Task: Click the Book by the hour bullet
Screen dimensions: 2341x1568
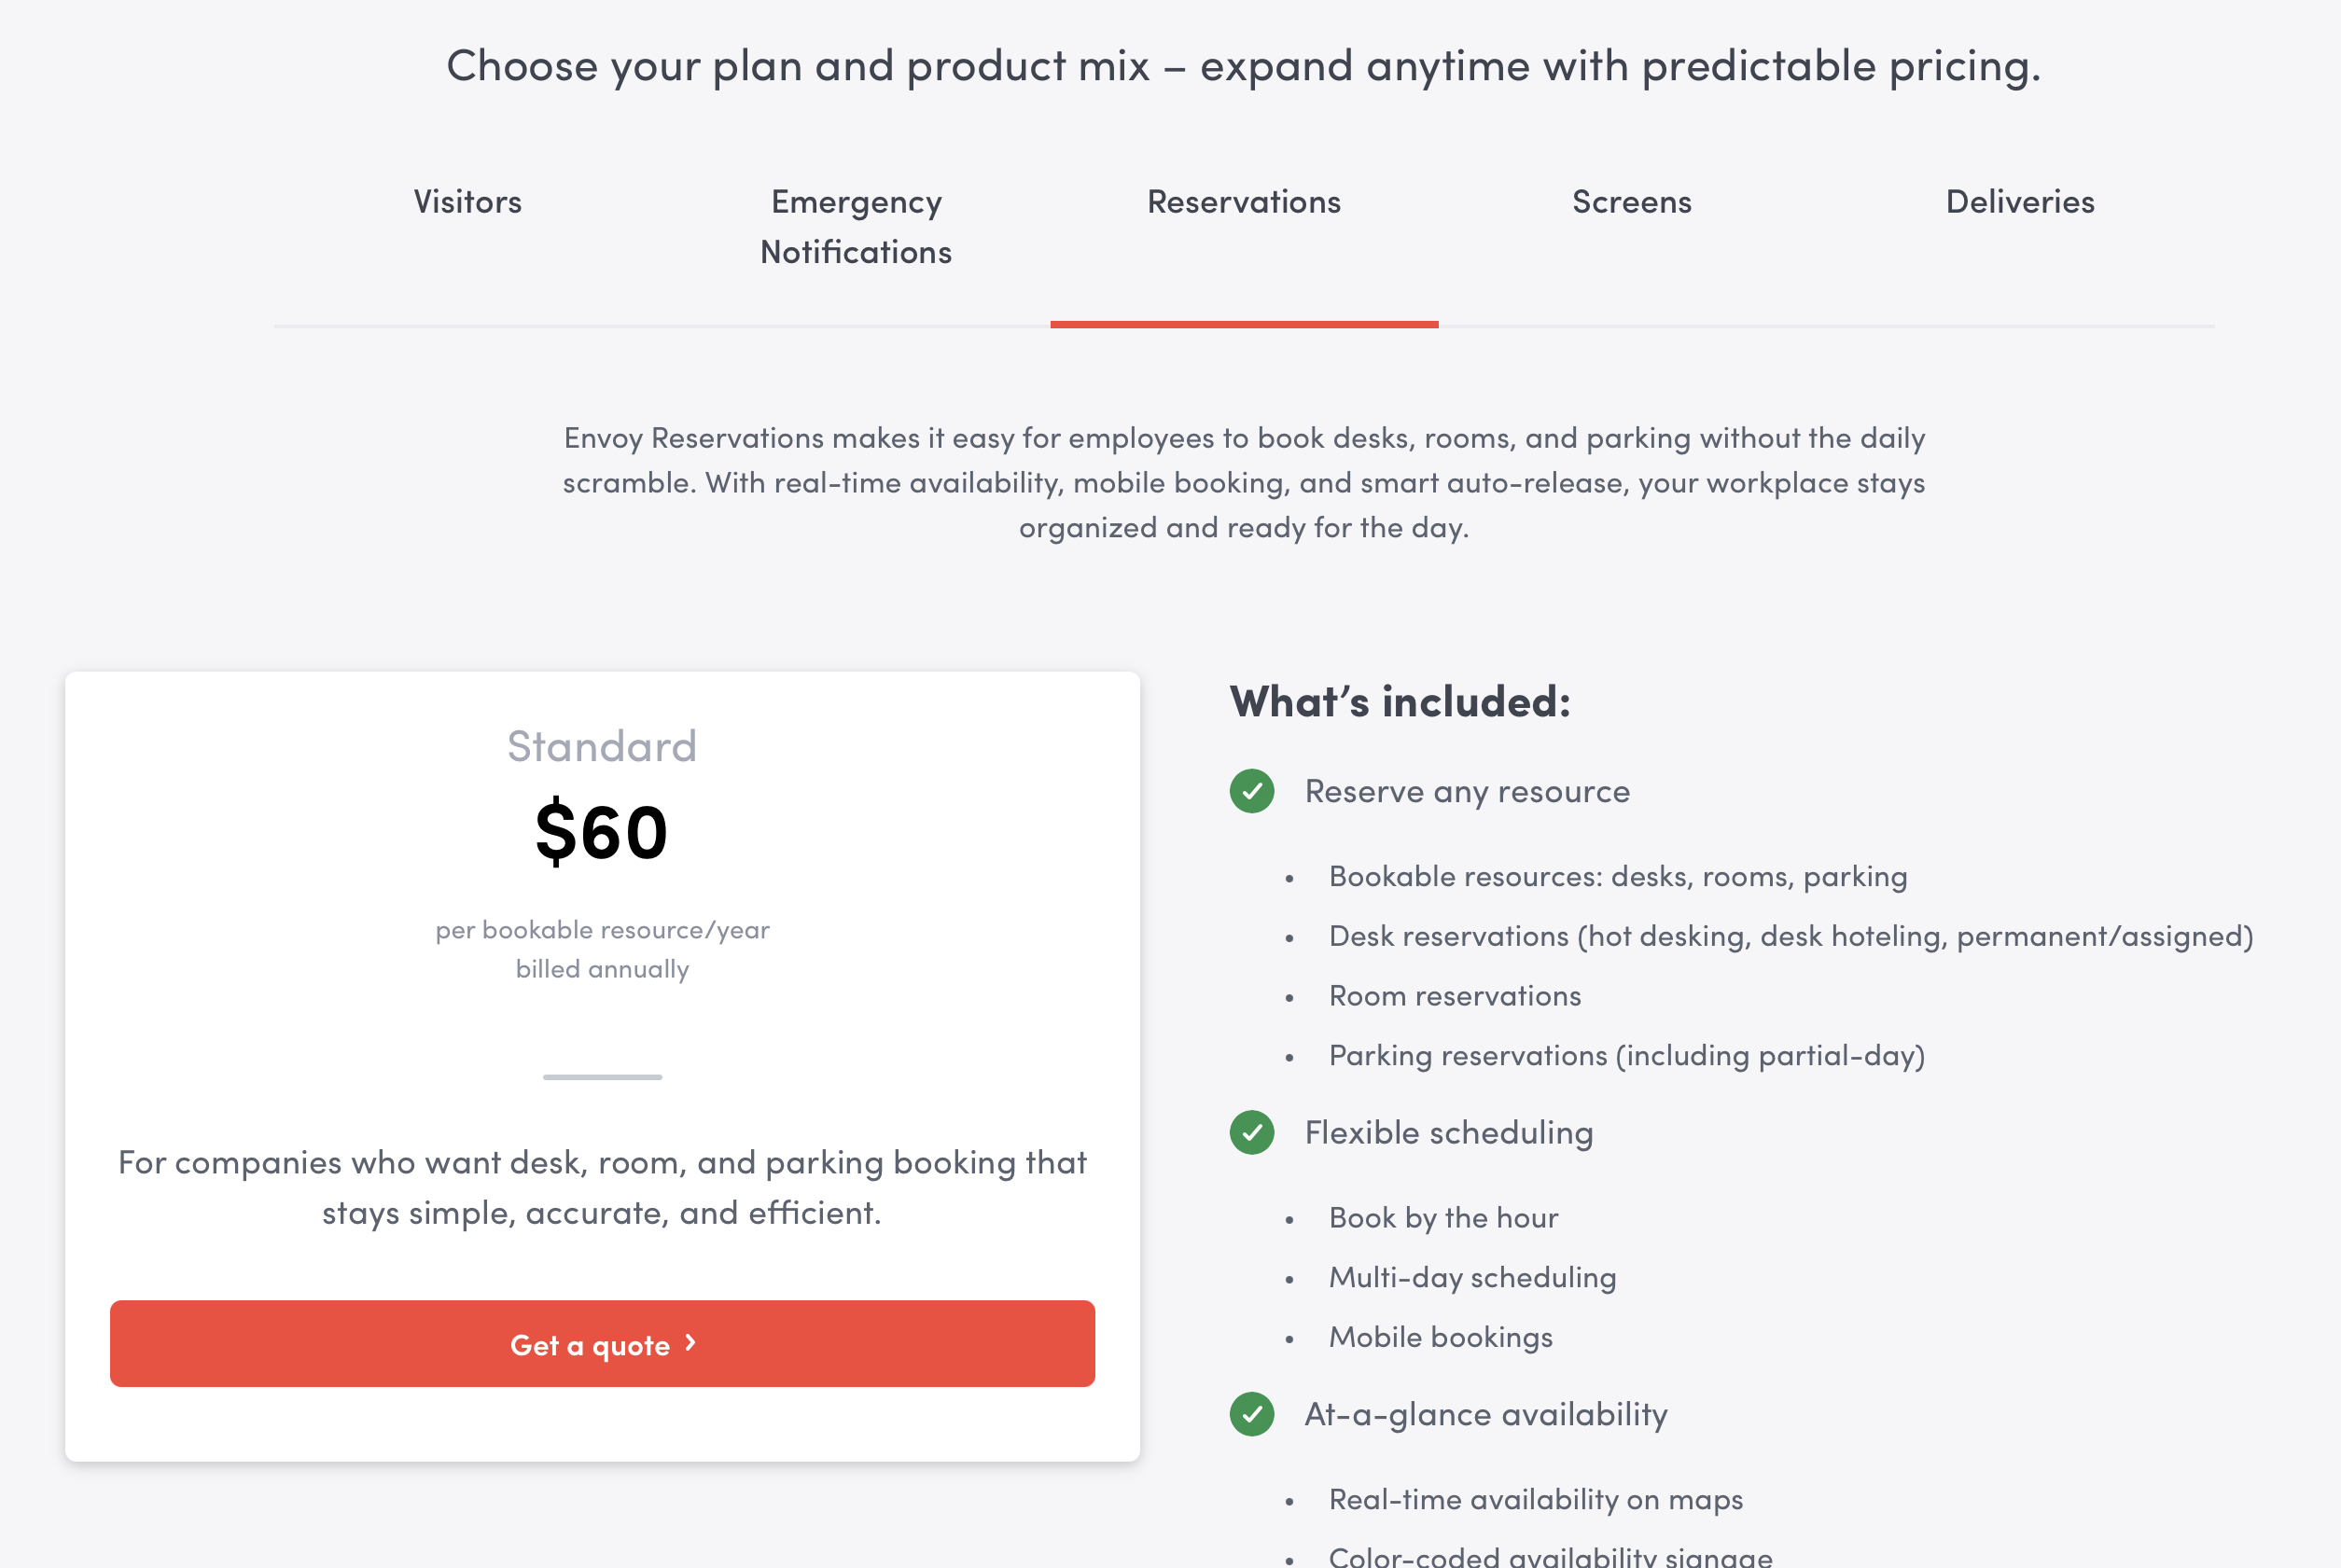Action: coord(1443,1217)
